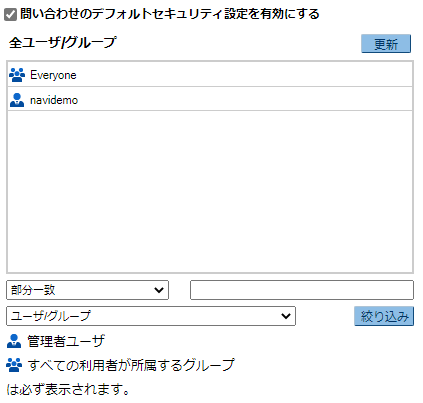Click the 絞り込み filter button
This screenshot has height=403, width=423.
point(384,316)
